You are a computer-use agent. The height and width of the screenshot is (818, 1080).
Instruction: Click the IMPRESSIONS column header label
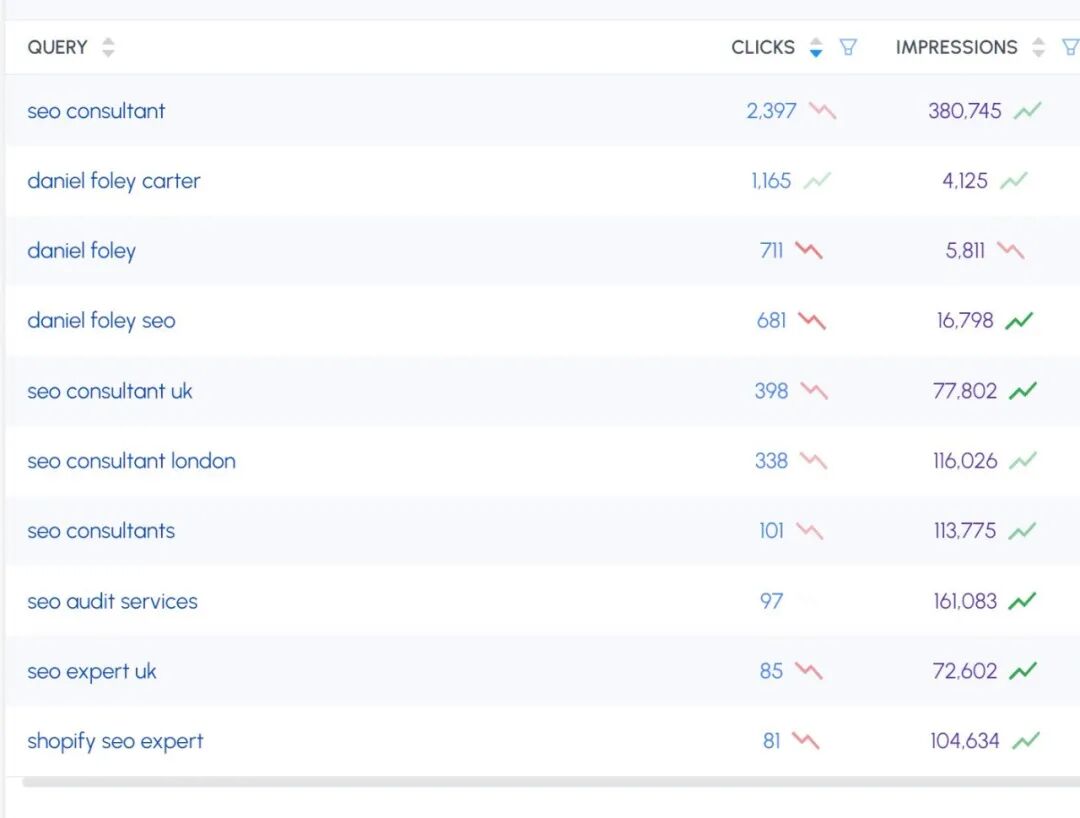point(956,47)
